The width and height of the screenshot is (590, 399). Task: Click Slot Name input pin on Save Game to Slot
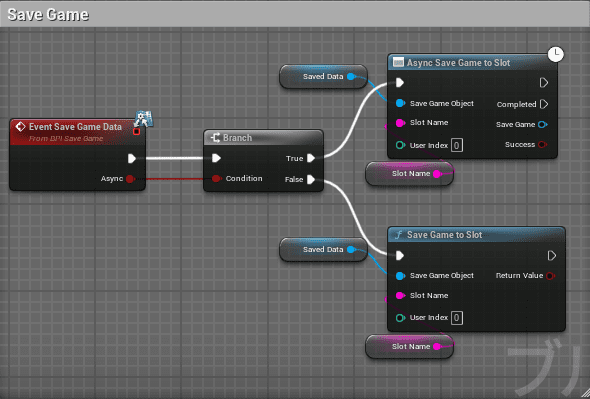[x=401, y=296]
